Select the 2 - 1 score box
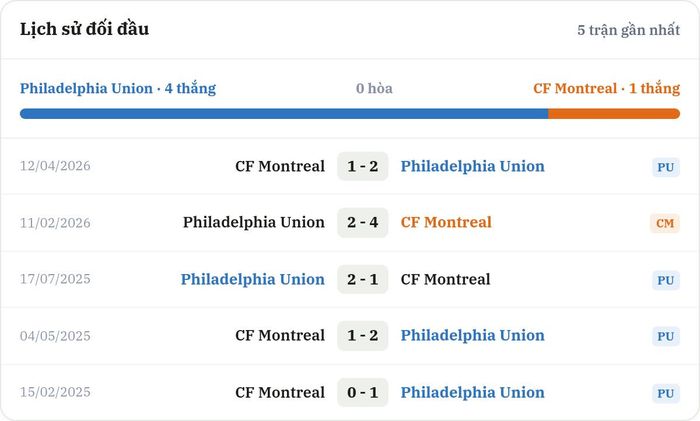The image size is (700, 421). point(362,279)
